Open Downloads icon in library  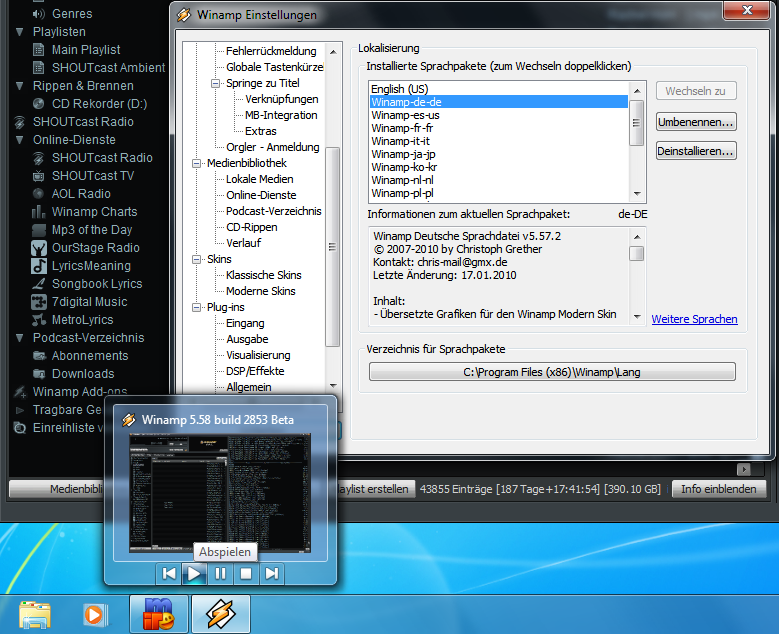(x=38, y=374)
